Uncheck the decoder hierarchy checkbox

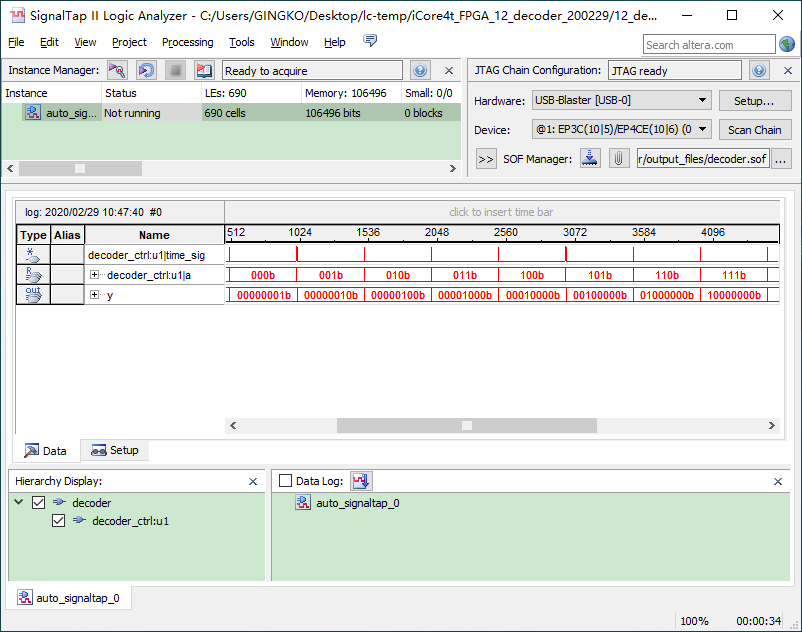[39, 503]
